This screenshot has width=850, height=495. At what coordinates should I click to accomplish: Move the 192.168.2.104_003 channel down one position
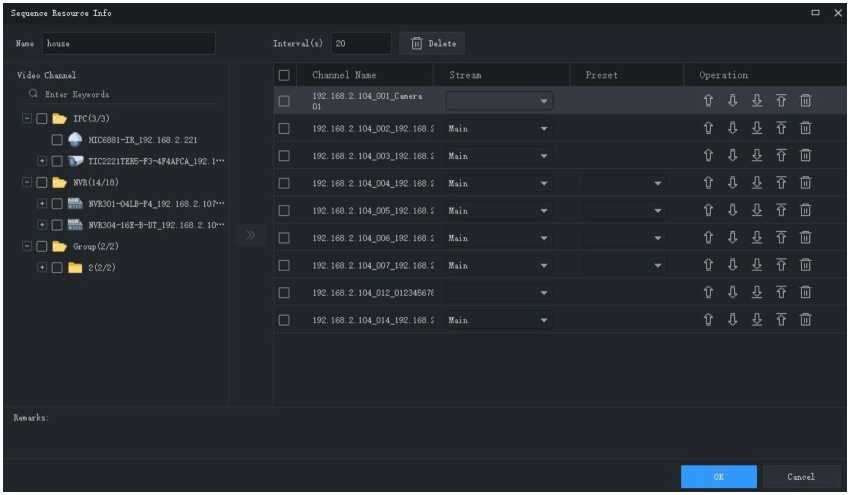[x=730, y=156]
